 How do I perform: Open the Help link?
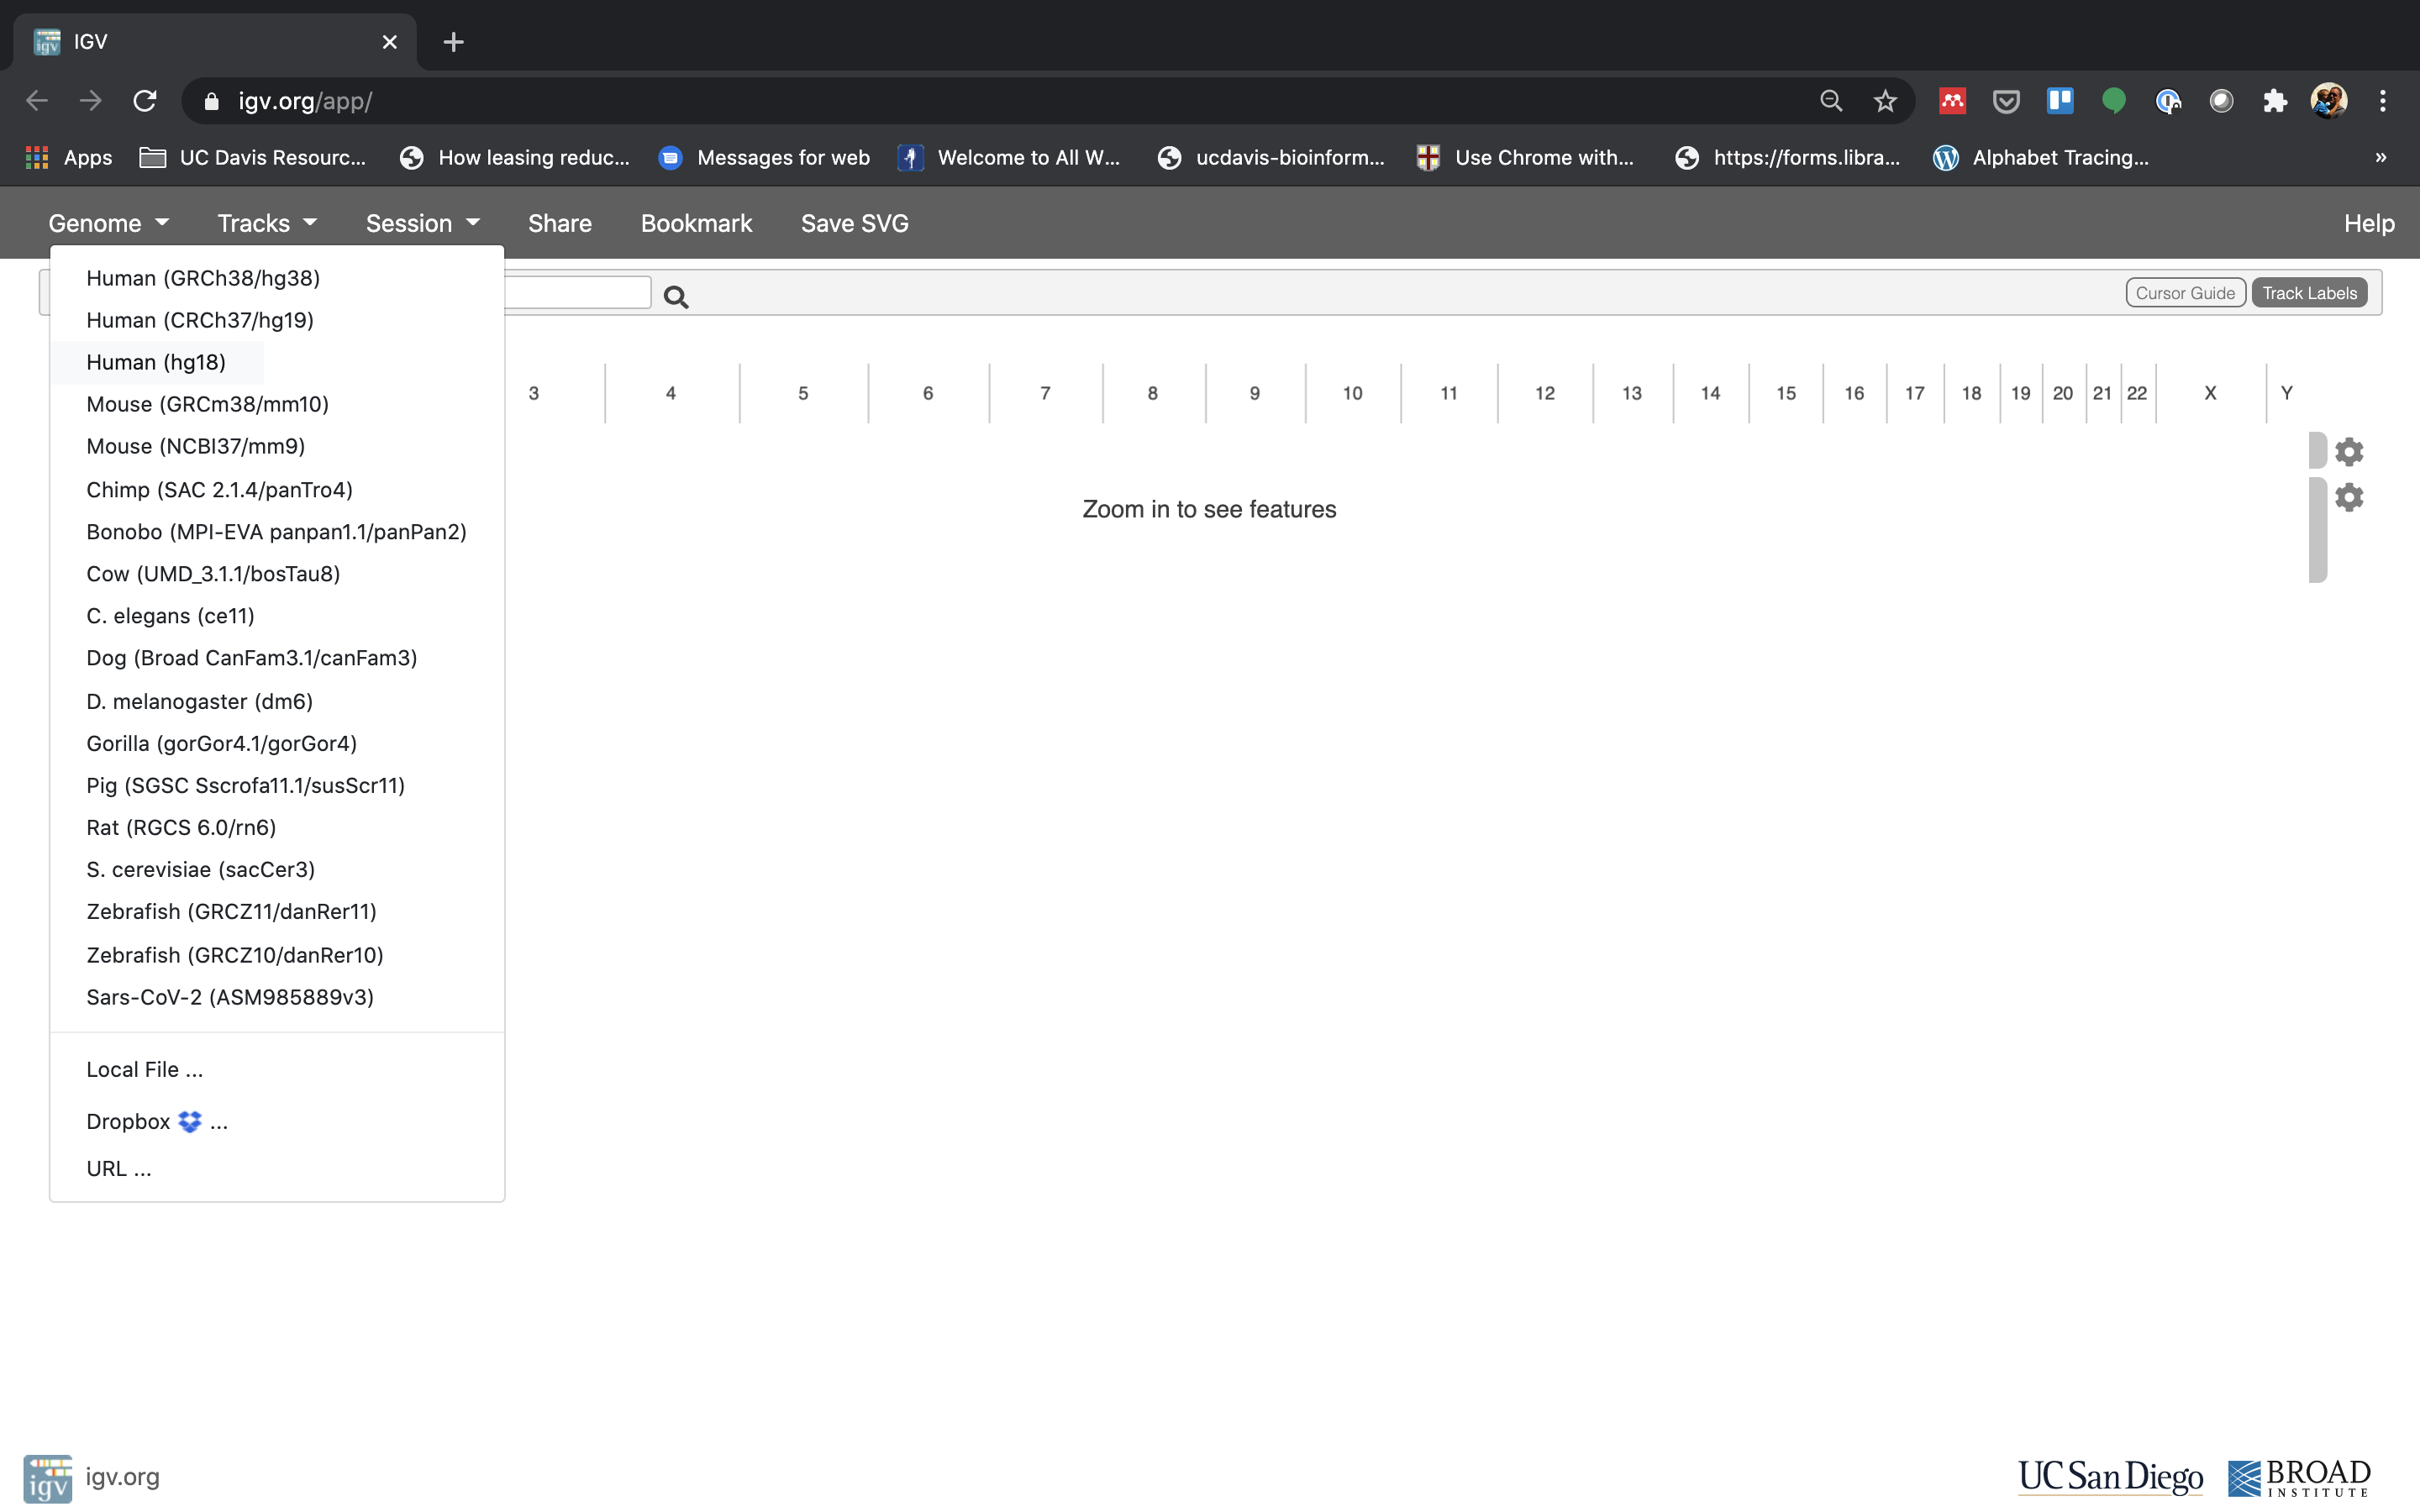click(2369, 223)
